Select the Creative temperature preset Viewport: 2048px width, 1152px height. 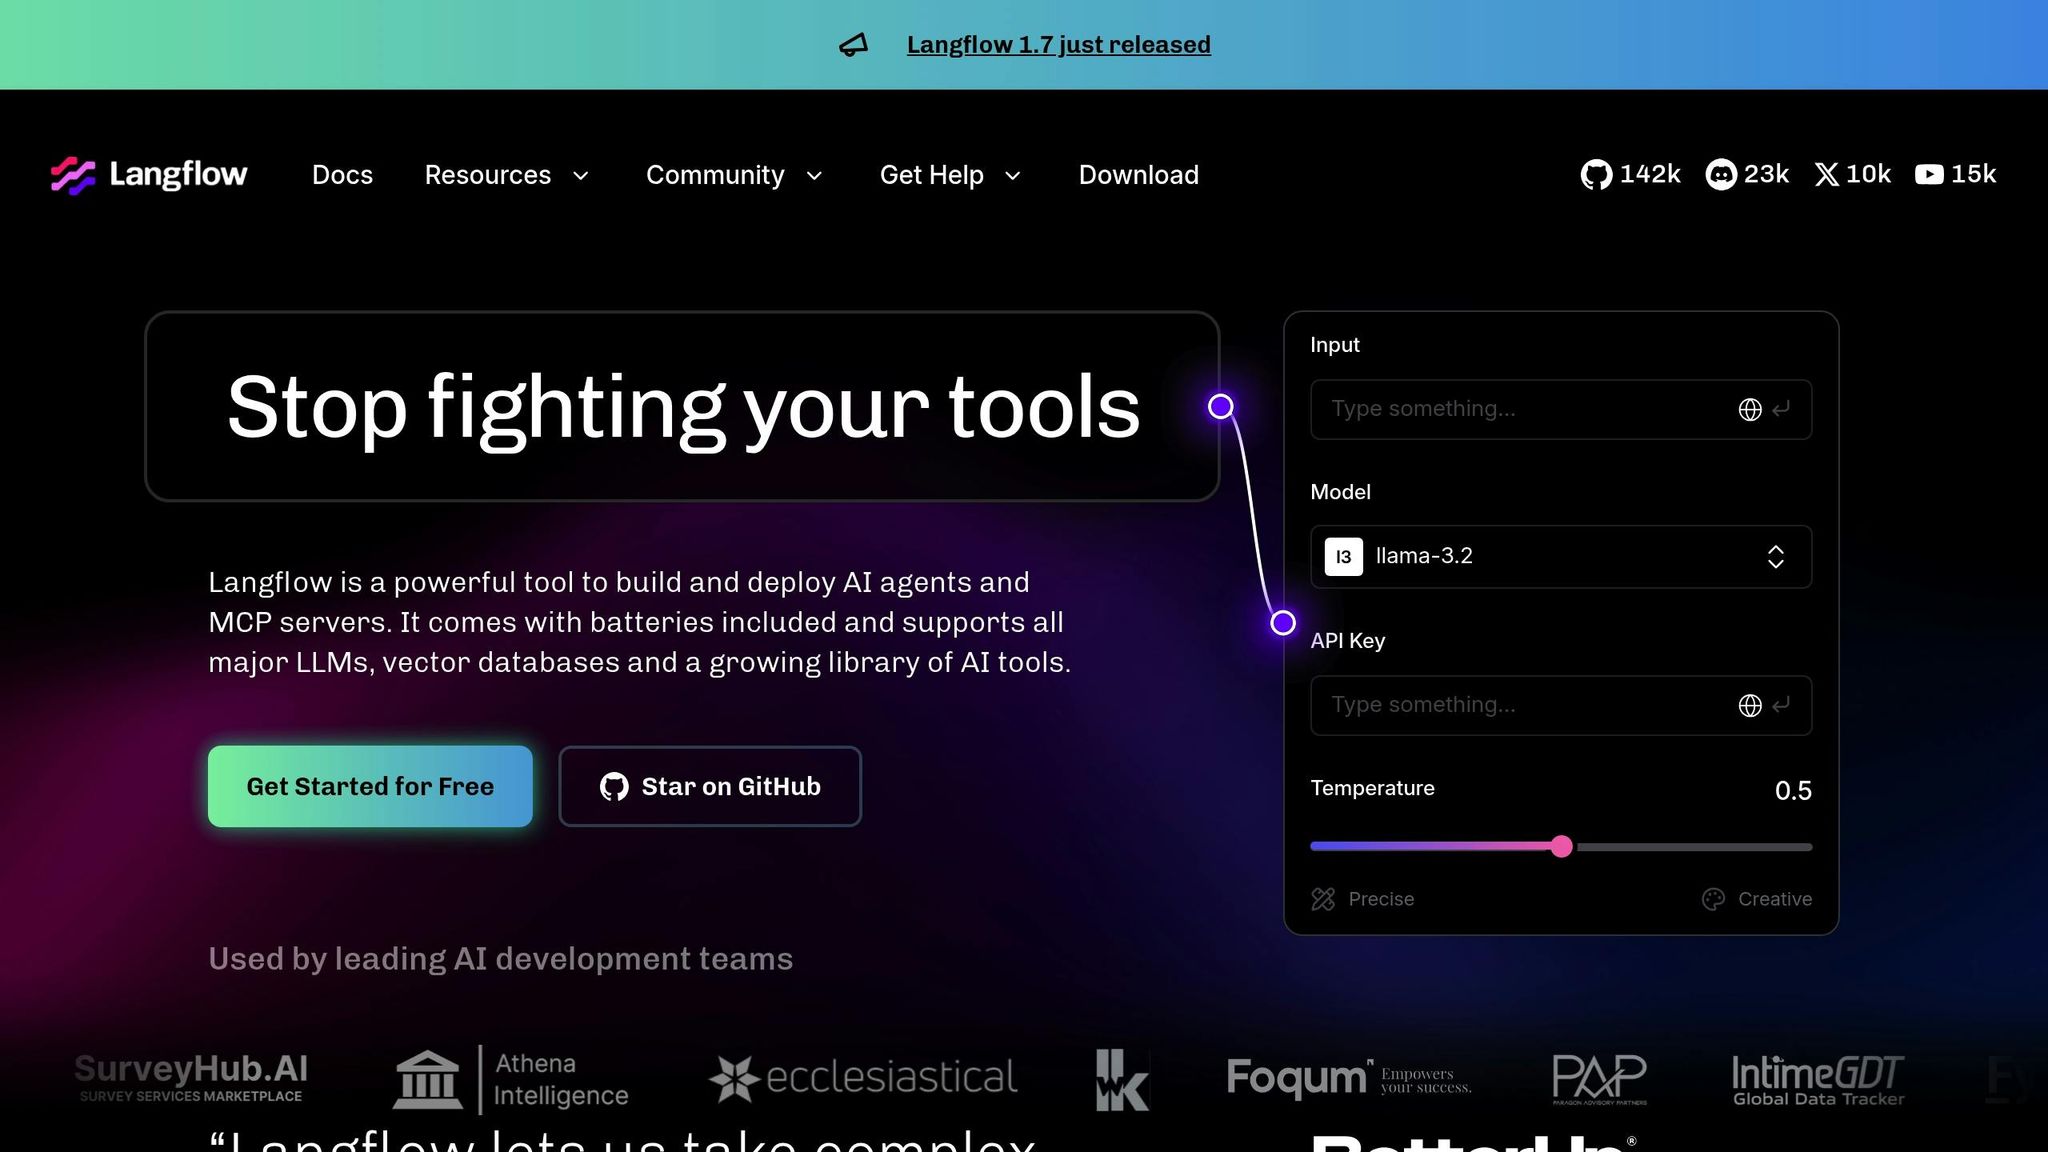(1757, 899)
